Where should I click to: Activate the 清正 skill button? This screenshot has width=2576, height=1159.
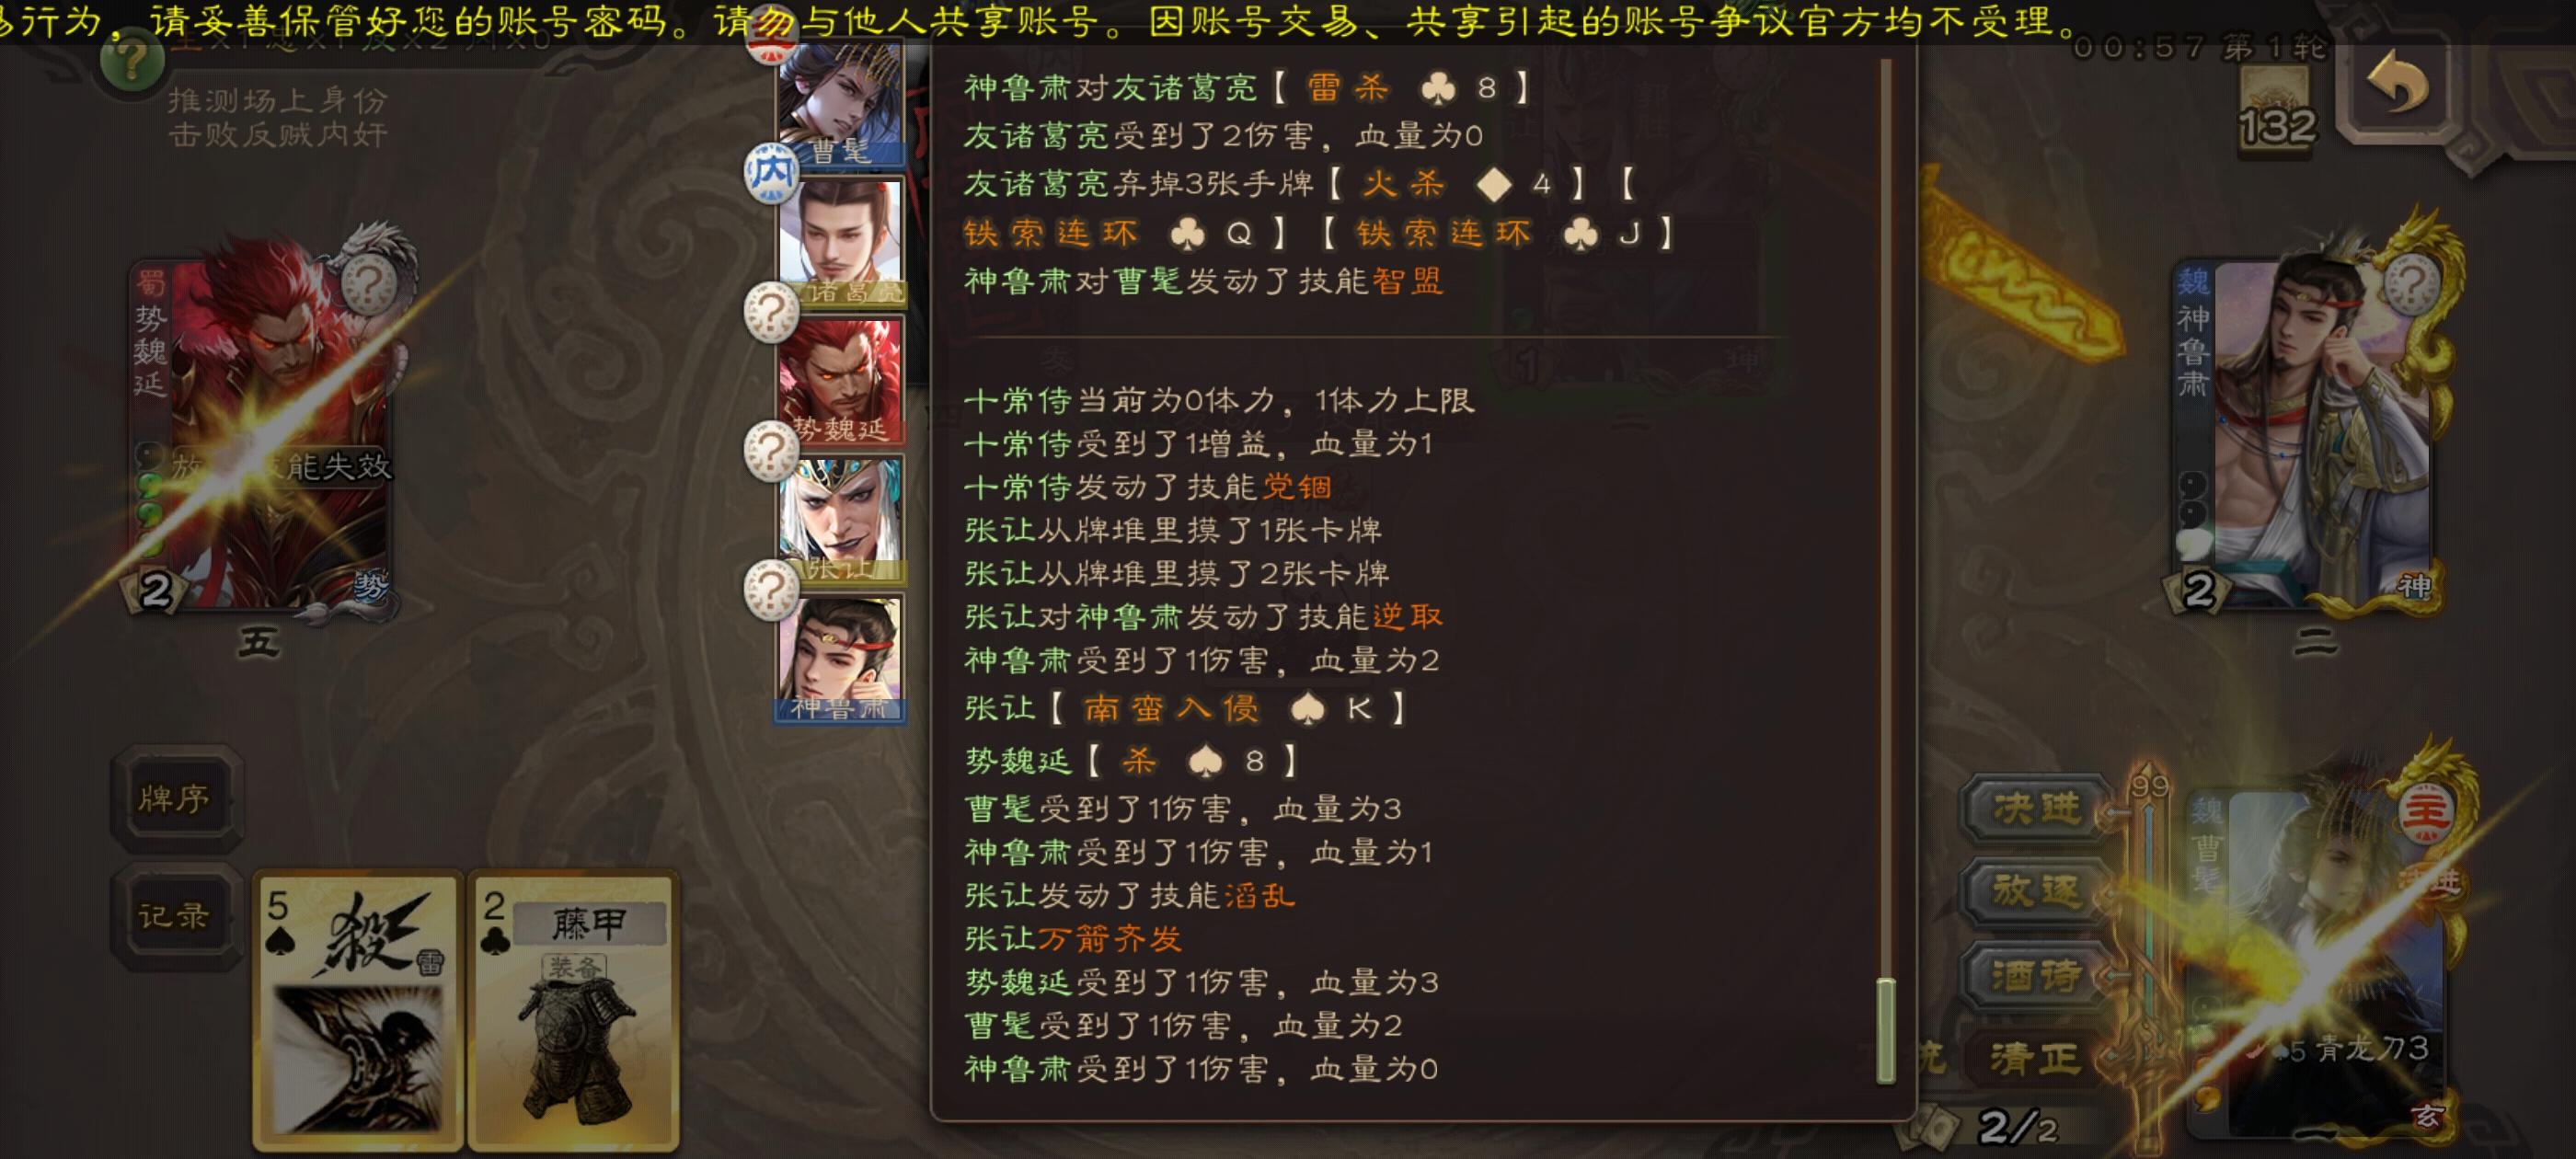tap(2036, 1058)
